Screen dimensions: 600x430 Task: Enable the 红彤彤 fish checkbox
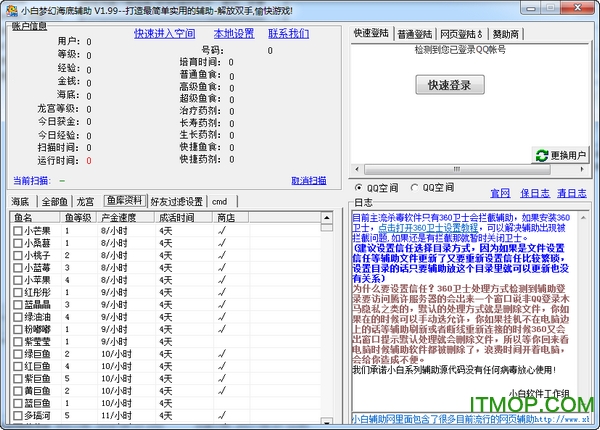tap(16, 292)
